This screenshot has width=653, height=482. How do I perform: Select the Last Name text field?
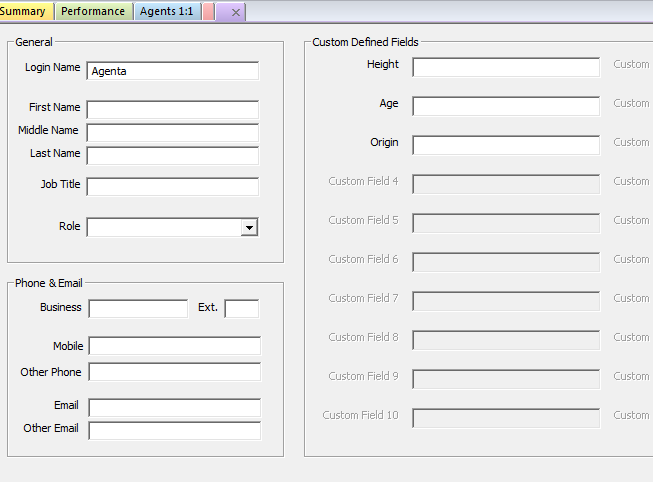(172, 155)
